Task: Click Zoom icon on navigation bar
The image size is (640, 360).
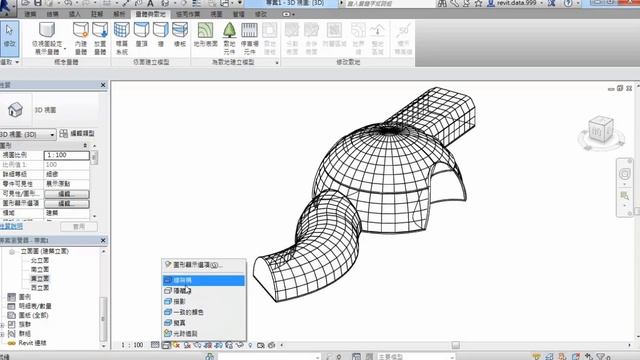Action: click(624, 196)
